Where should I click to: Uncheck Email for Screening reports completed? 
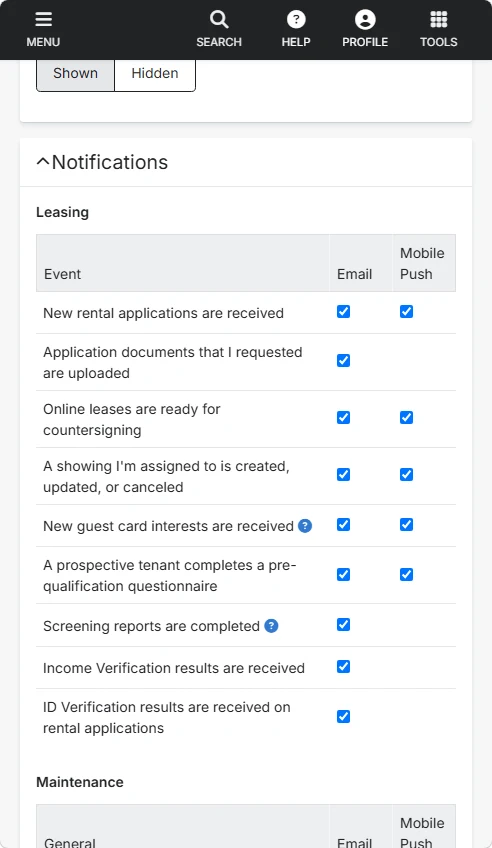pos(343,625)
